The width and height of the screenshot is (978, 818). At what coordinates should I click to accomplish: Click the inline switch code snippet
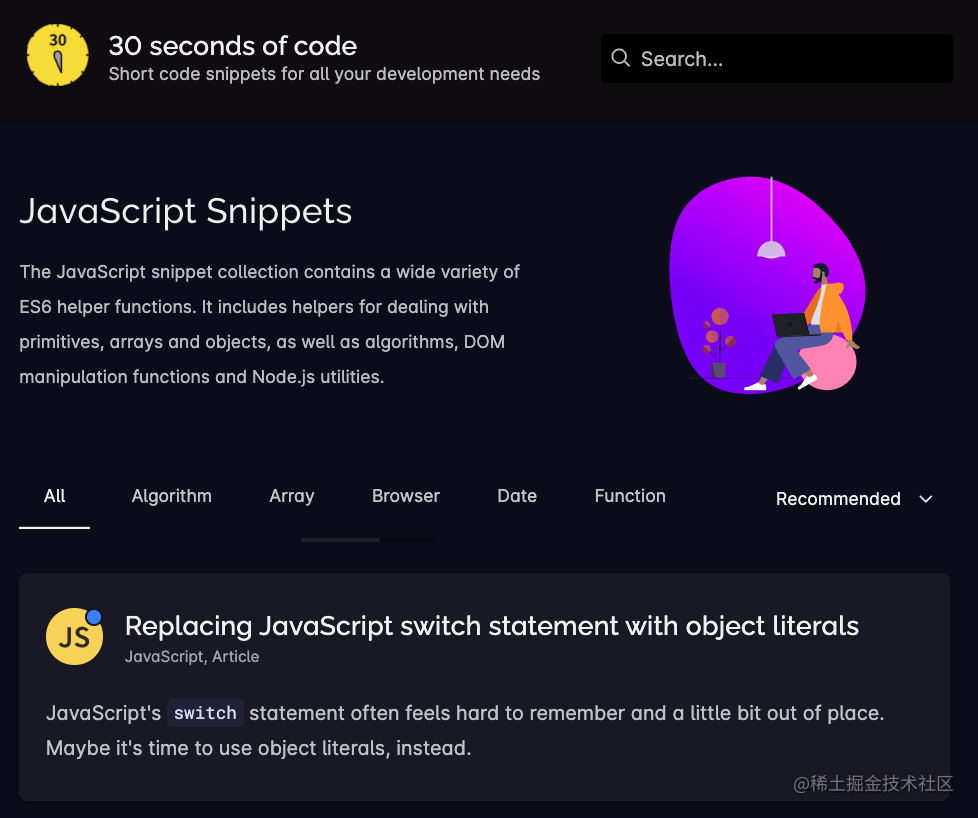coord(204,713)
